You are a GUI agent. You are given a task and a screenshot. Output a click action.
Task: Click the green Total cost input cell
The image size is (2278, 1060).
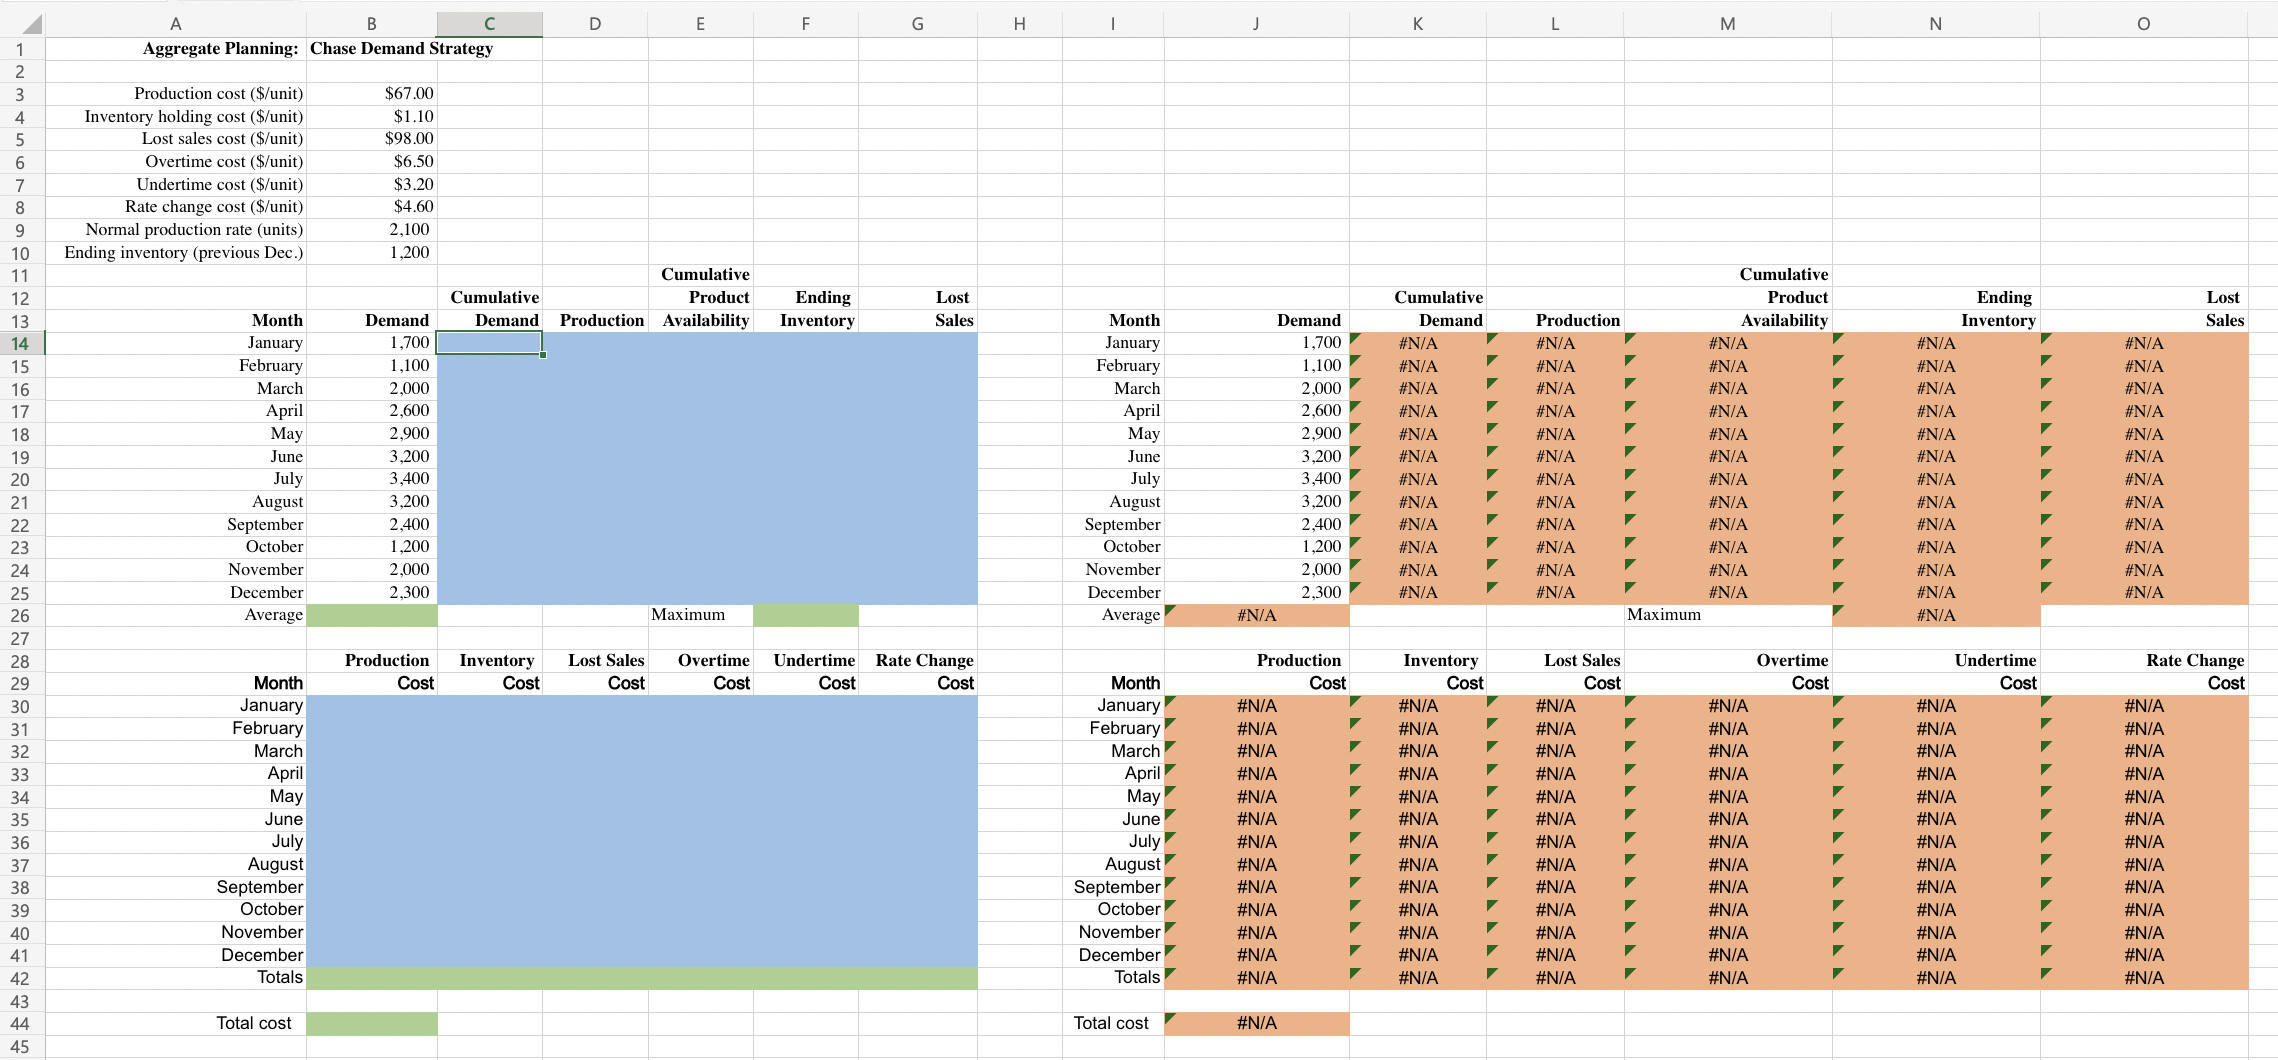(x=372, y=1023)
